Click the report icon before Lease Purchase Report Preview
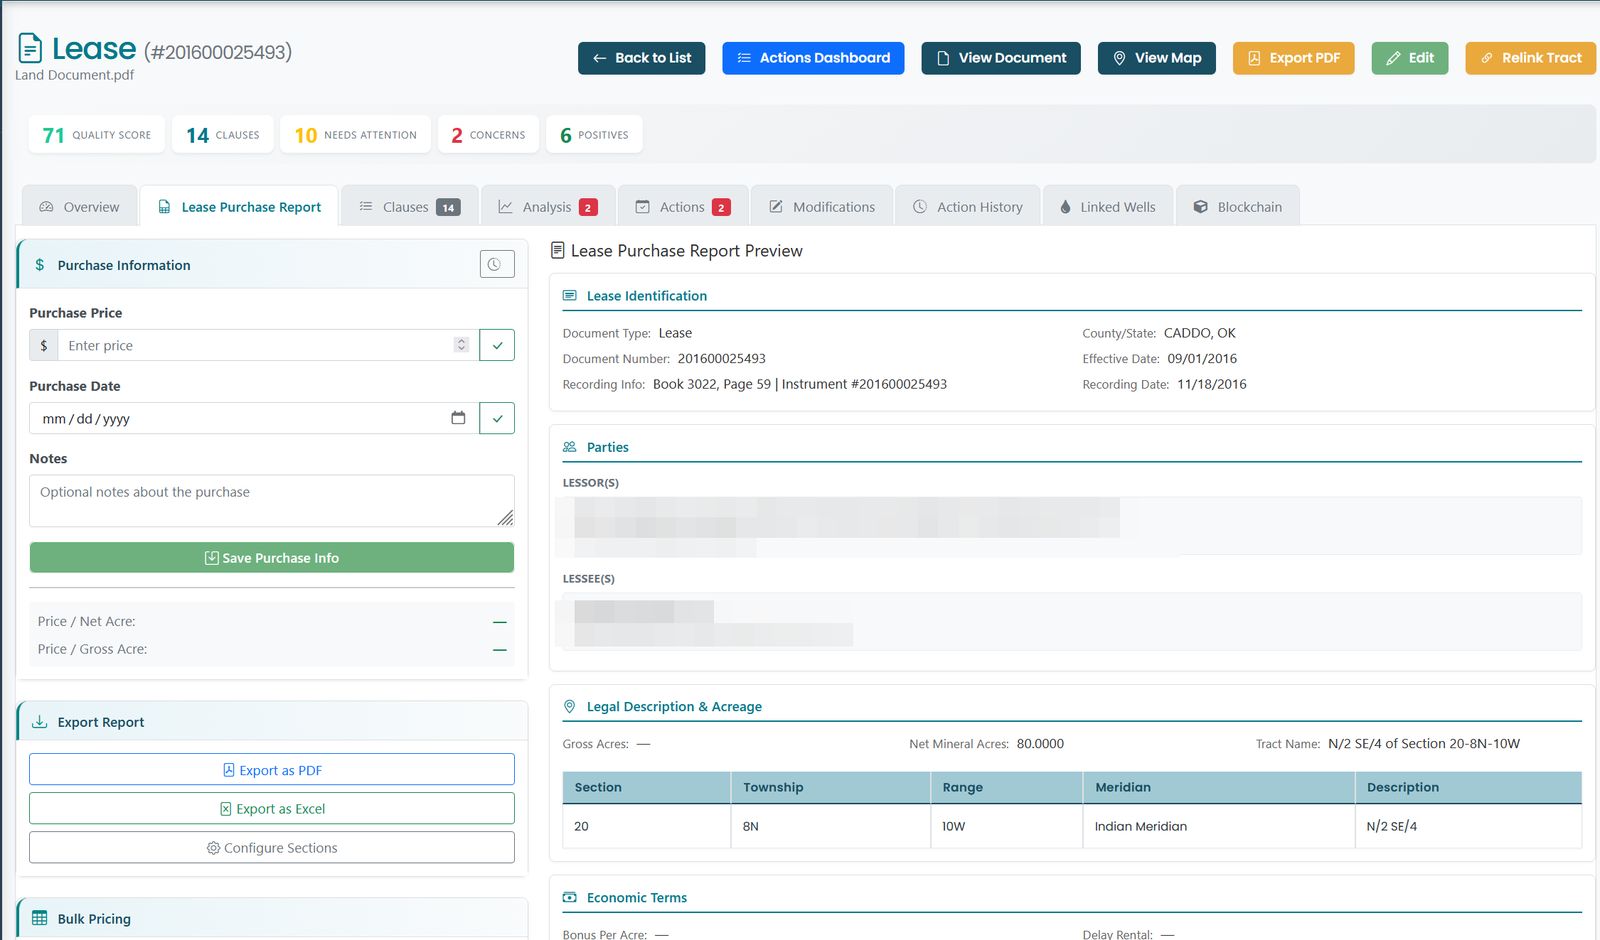The image size is (1600, 940). 558,250
